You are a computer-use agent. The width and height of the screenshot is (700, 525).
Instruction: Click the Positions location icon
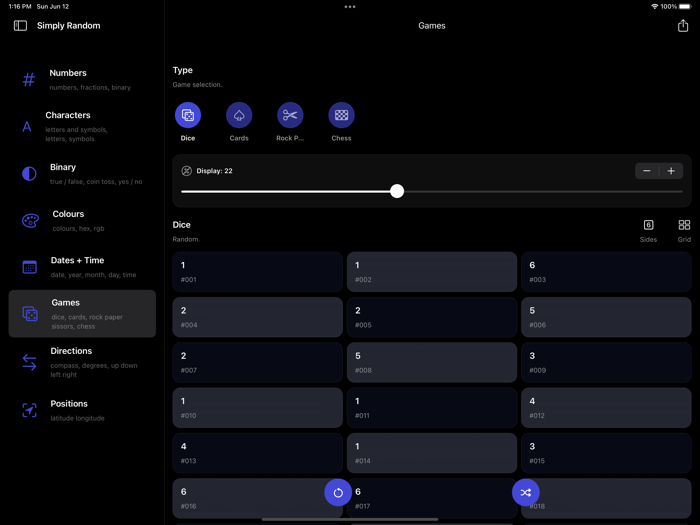[x=29, y=410]
